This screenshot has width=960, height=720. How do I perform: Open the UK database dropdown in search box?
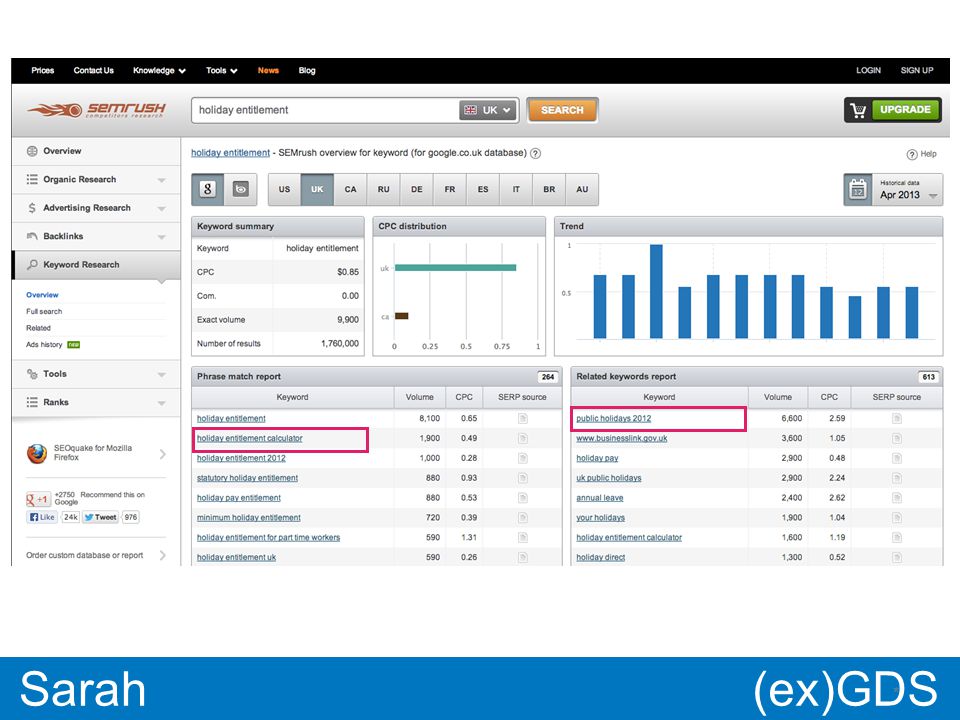coord(487,110)
